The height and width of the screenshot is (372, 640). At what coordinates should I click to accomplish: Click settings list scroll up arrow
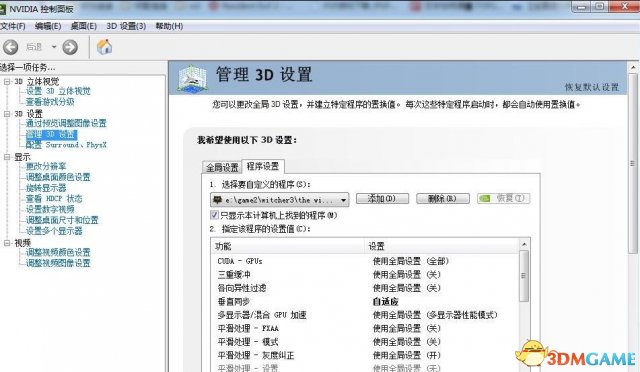click(x=524, y=244)
